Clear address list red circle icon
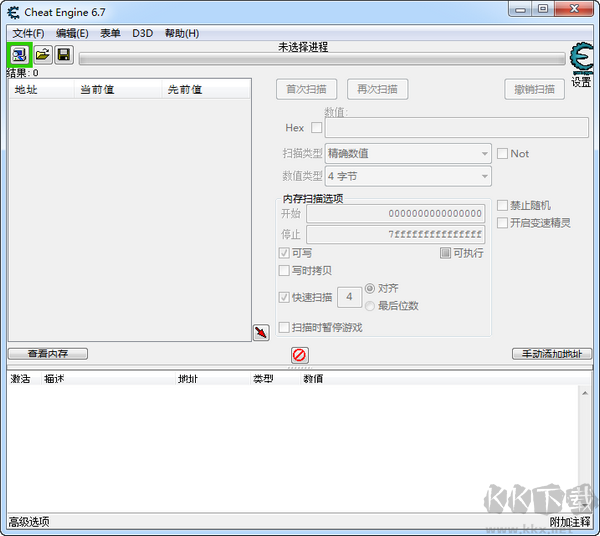600x536 pixels. [299, 355]
